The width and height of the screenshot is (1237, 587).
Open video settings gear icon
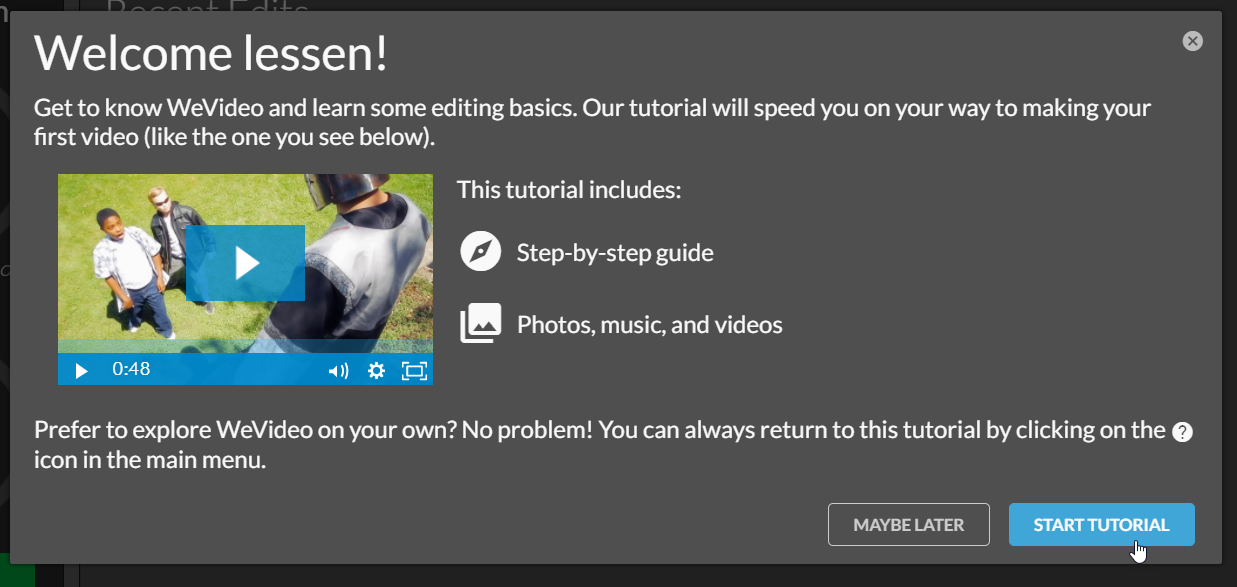tap(376, 371)
